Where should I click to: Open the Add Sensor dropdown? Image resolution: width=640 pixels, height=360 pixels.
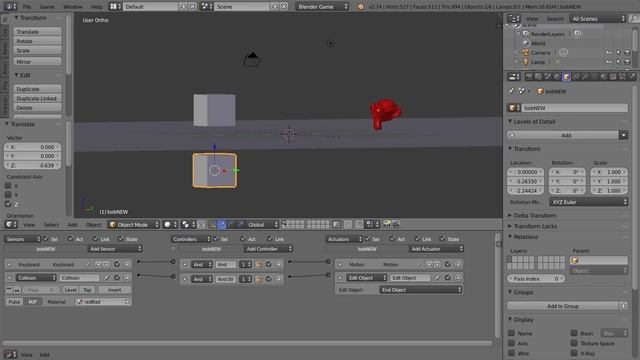(115, 249)
